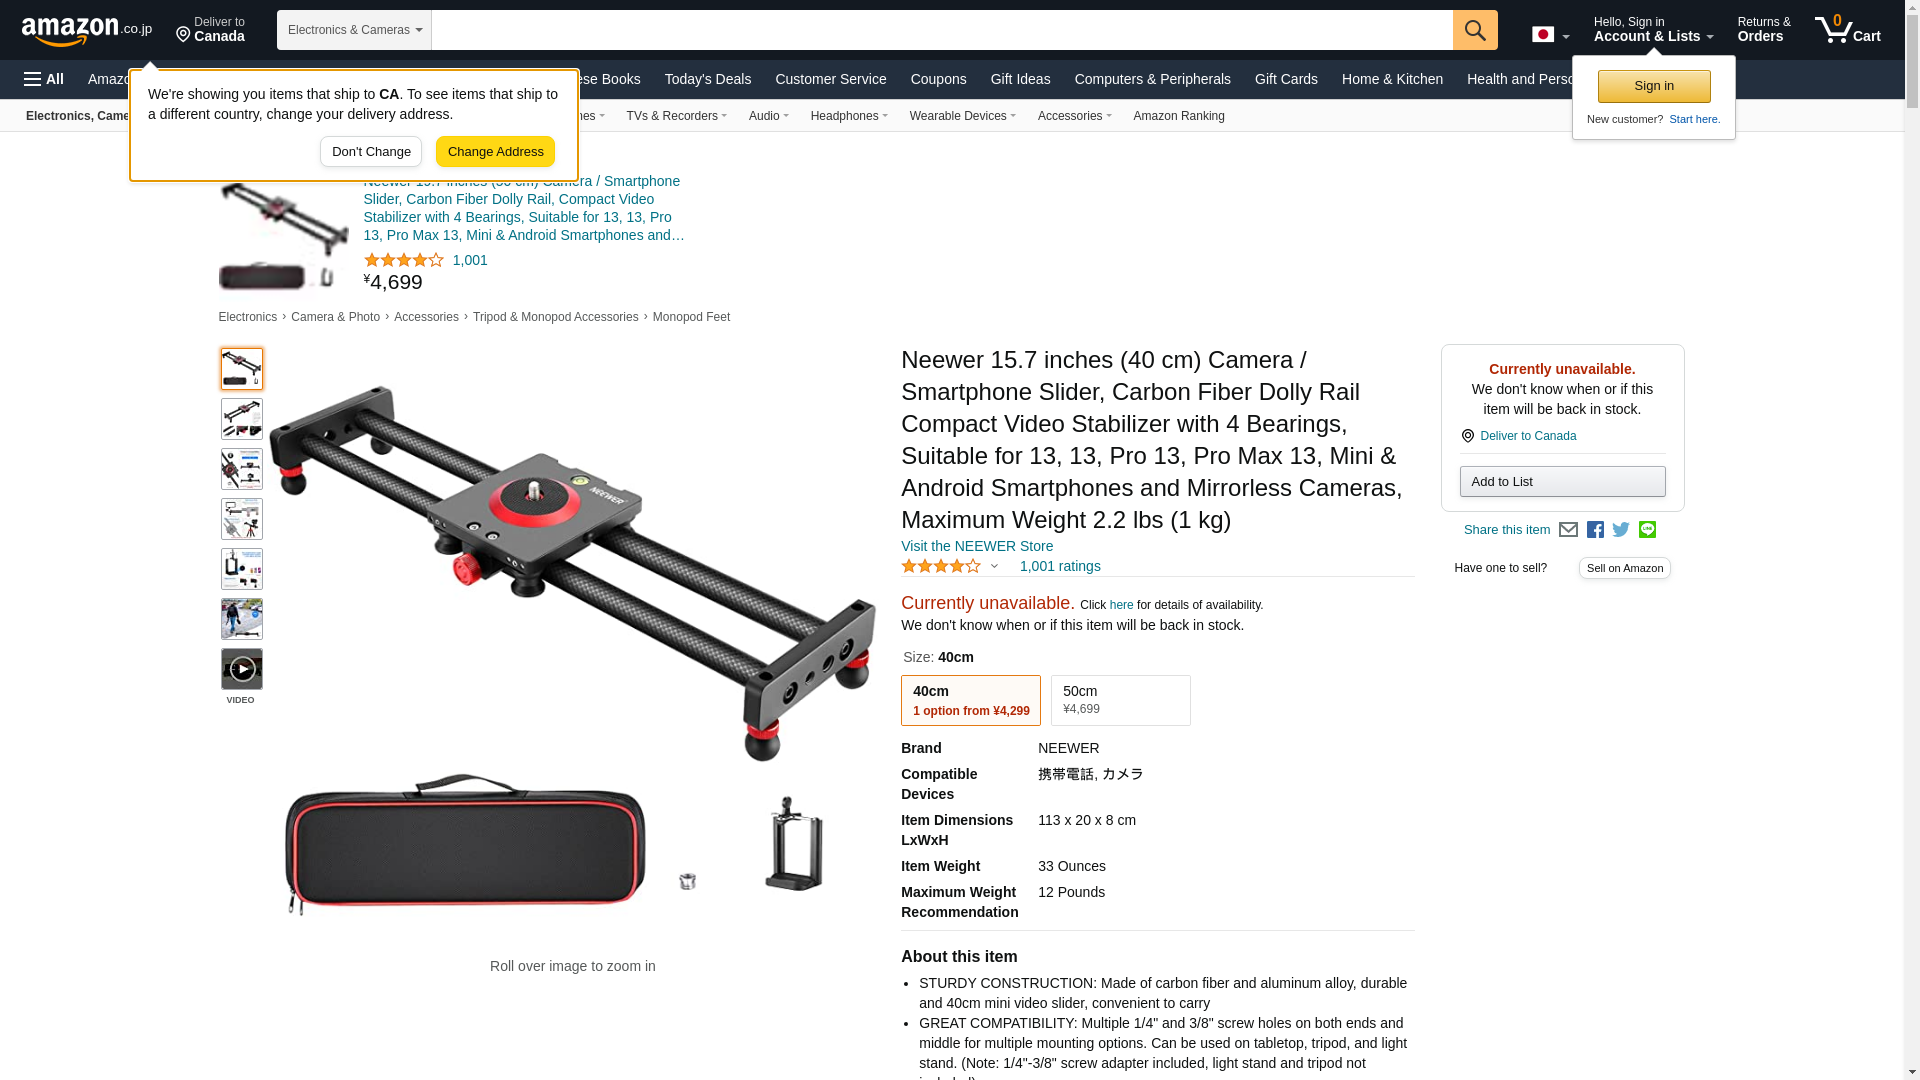Screen dimensions: 1920x1080
Task: Click the Add to List button
Action: click(x=1562, y=482)
